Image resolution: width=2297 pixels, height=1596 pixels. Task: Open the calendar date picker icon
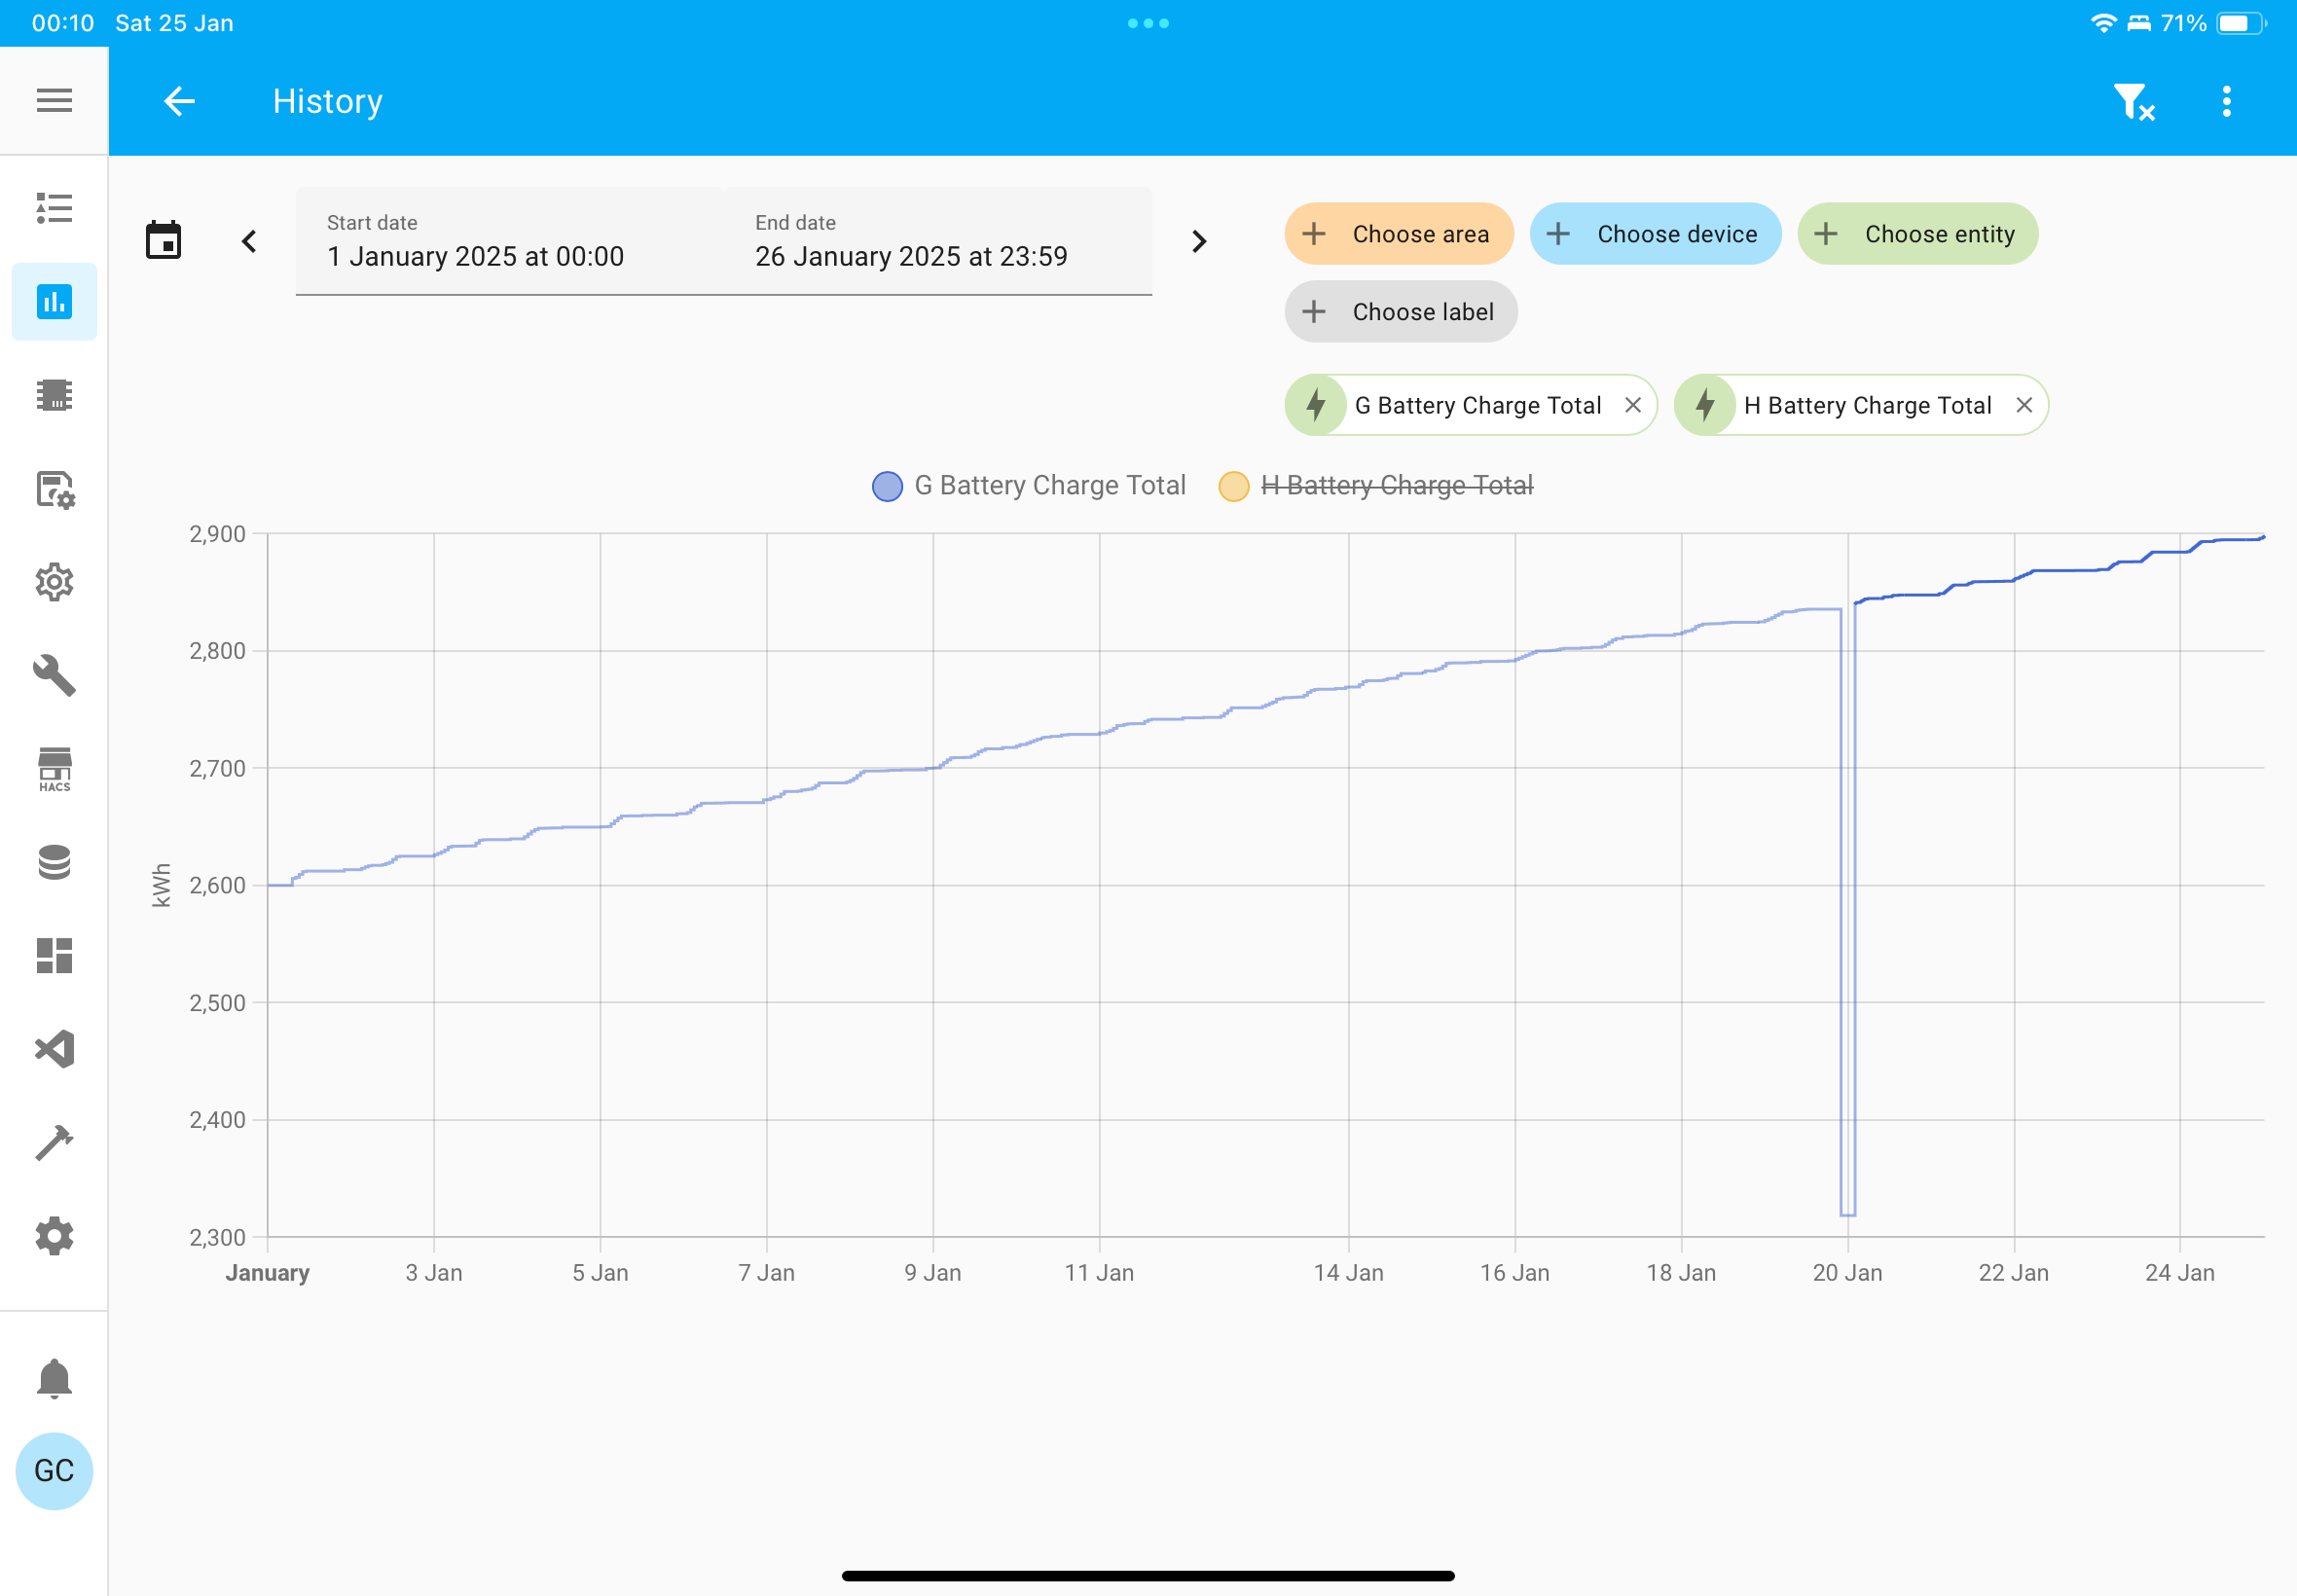(x=163, y=240)
